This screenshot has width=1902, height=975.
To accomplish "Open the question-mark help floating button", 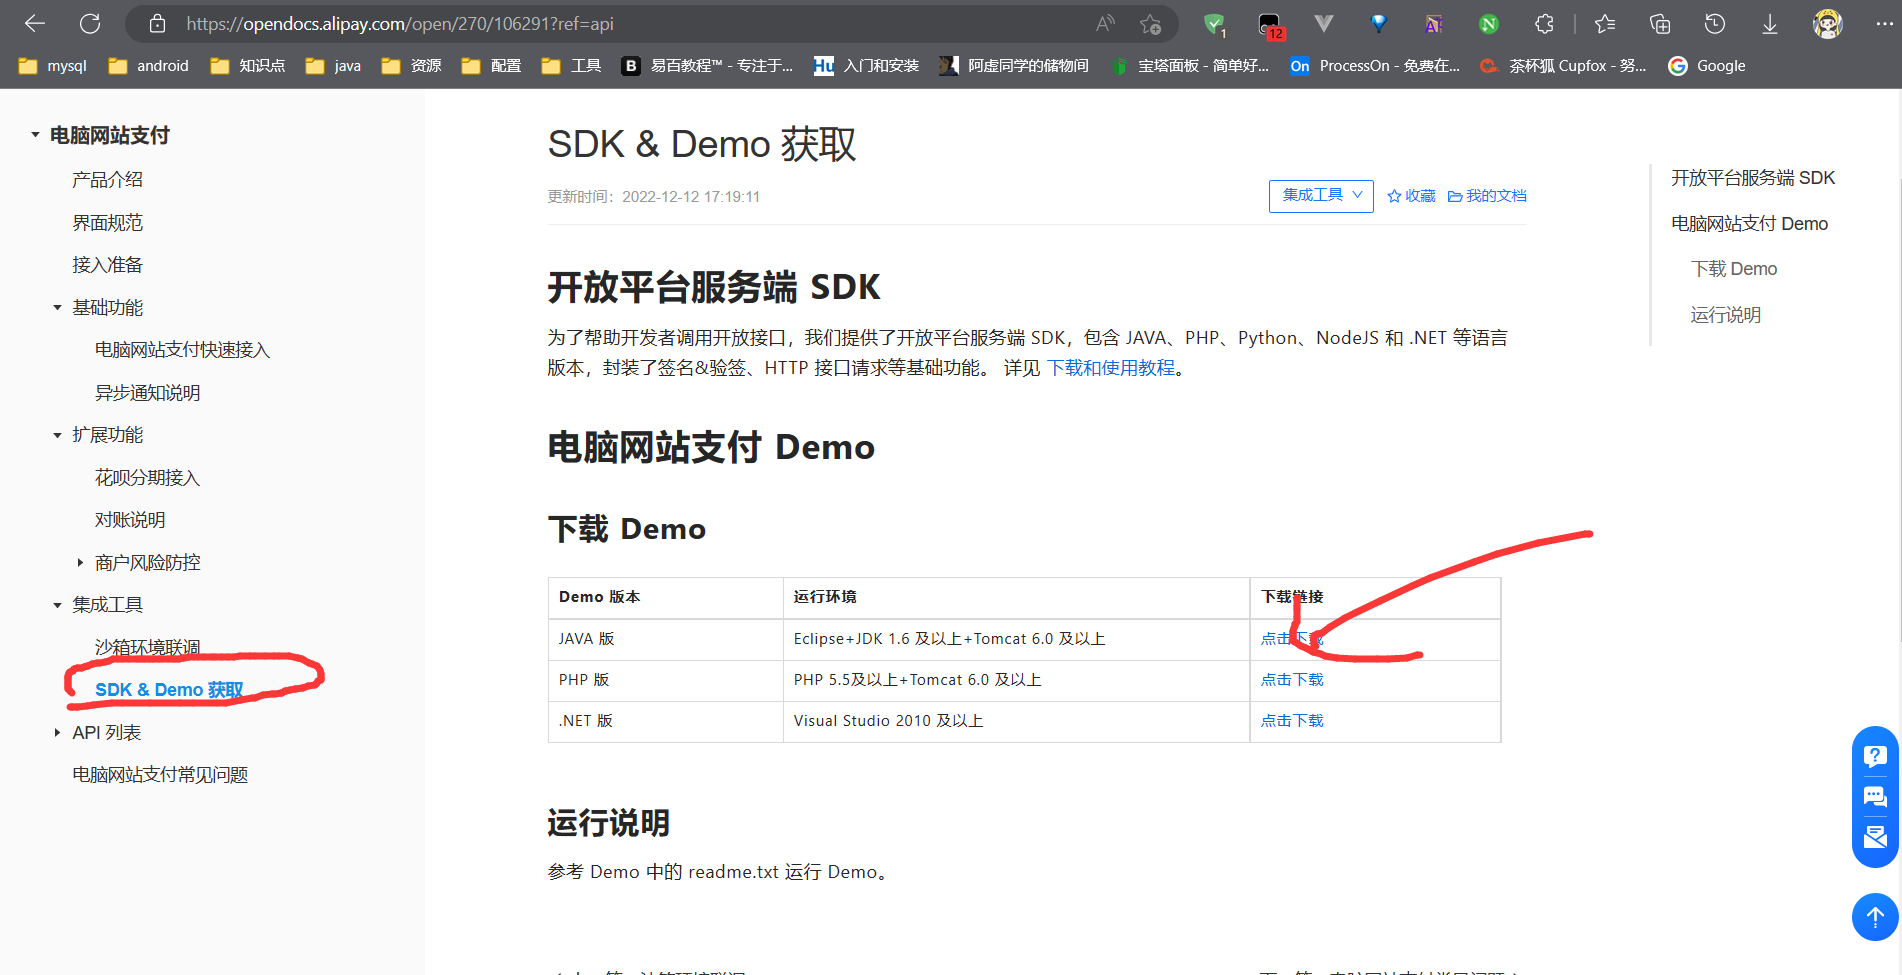I will [x=1875, y=755].
